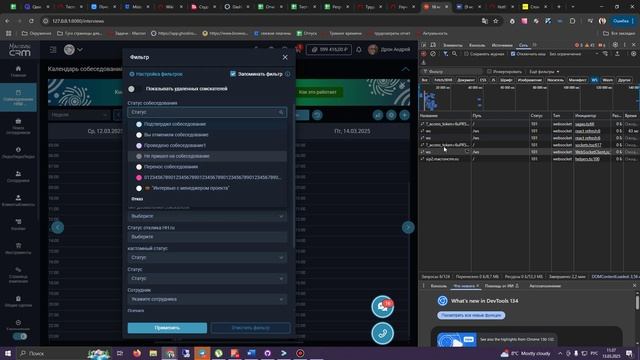This screenshot has height=360, width=640.
Task: Toggle the remember filter checkbox
Action: (233, 74)
